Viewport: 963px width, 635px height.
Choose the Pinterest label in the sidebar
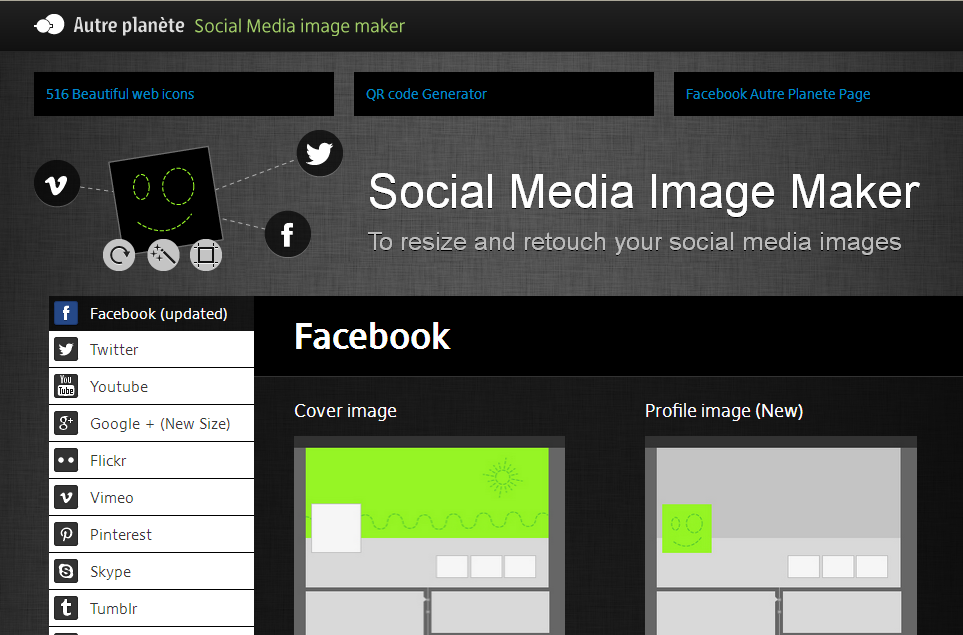click(121, 534)
